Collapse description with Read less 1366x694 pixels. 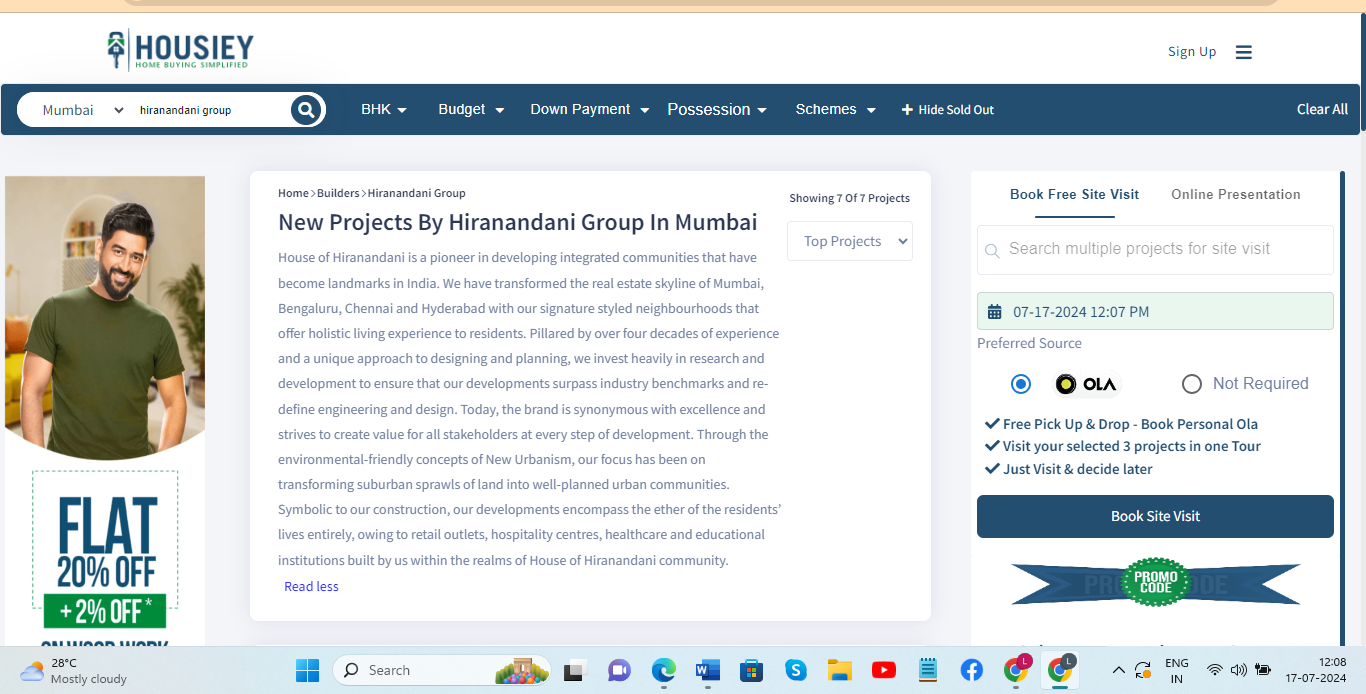(x=311, y=587)
